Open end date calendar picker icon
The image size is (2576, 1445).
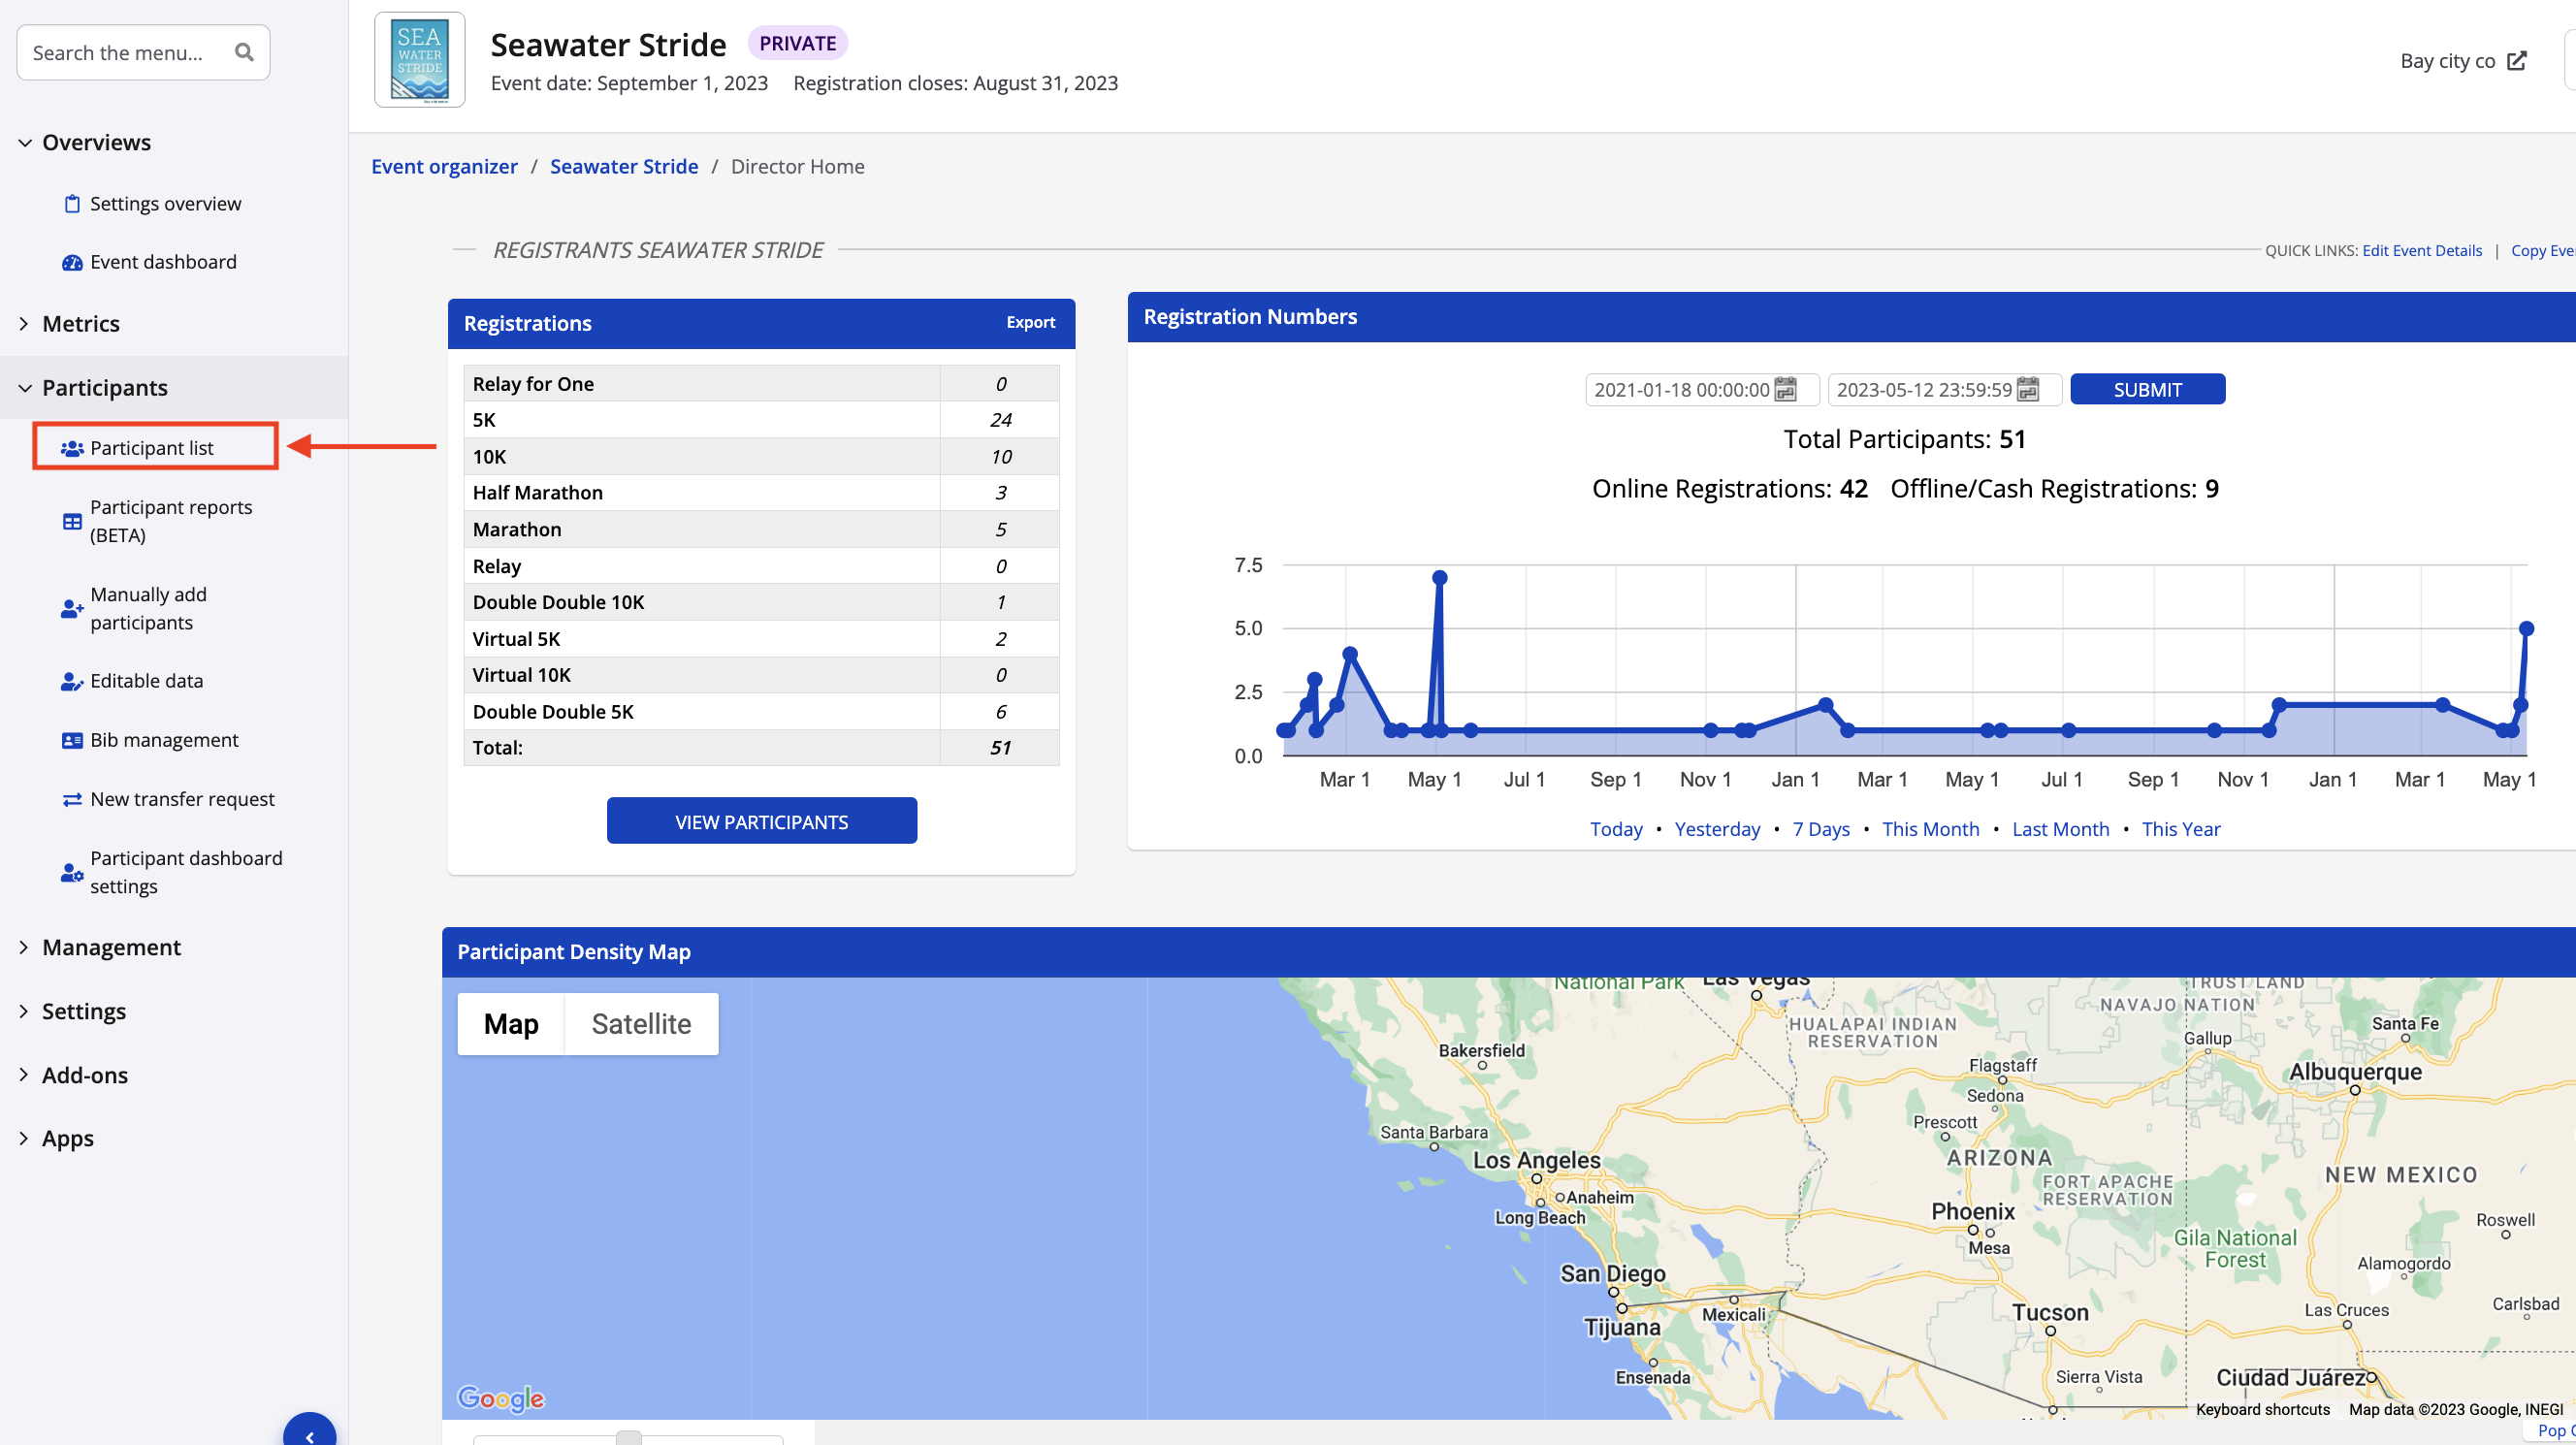pos(2028,389)
